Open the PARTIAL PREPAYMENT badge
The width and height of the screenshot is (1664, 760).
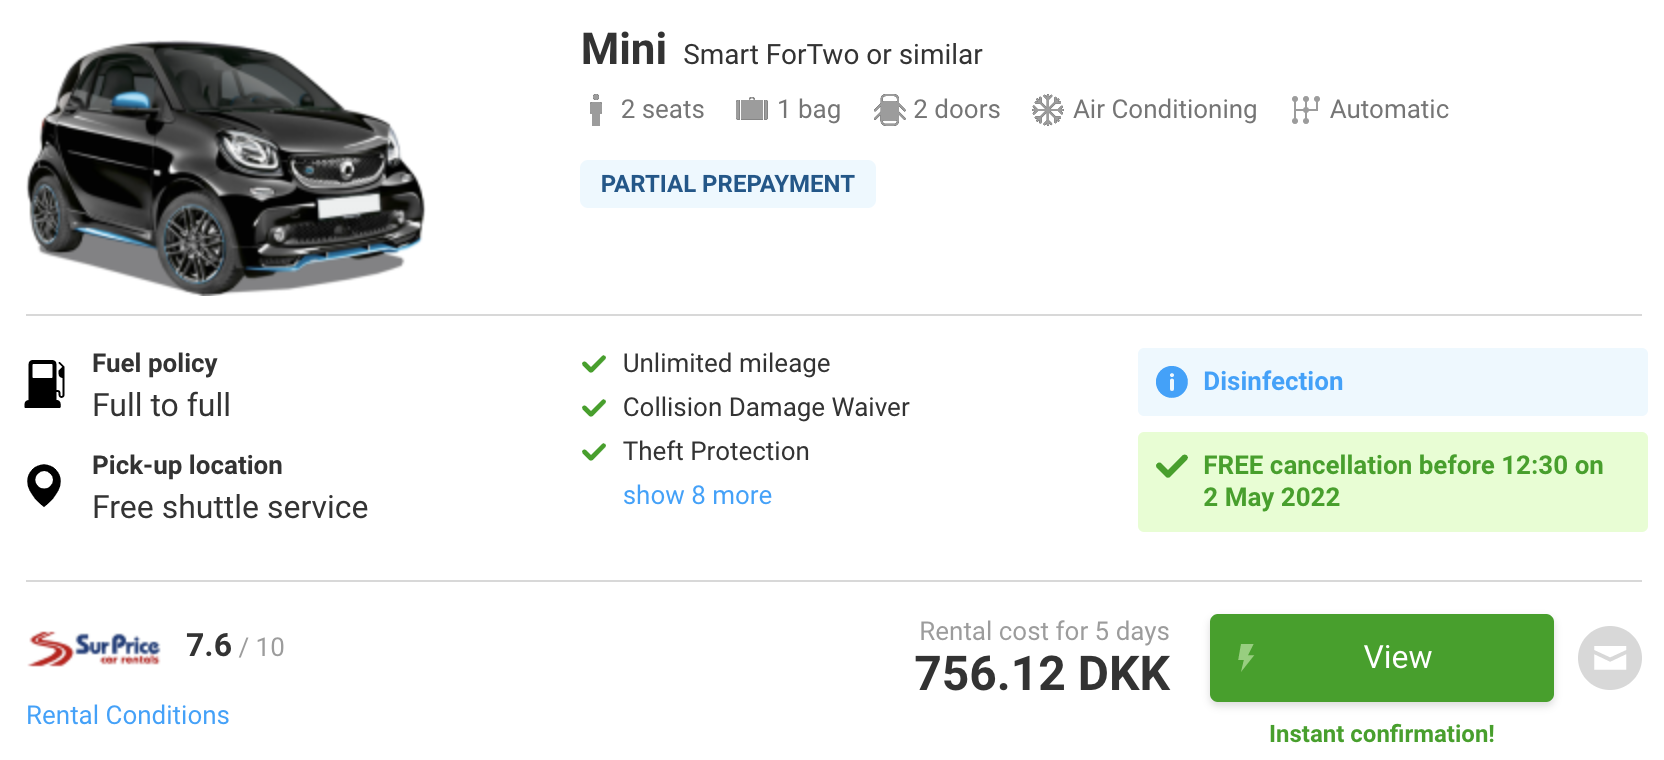[x=727, y=184]
